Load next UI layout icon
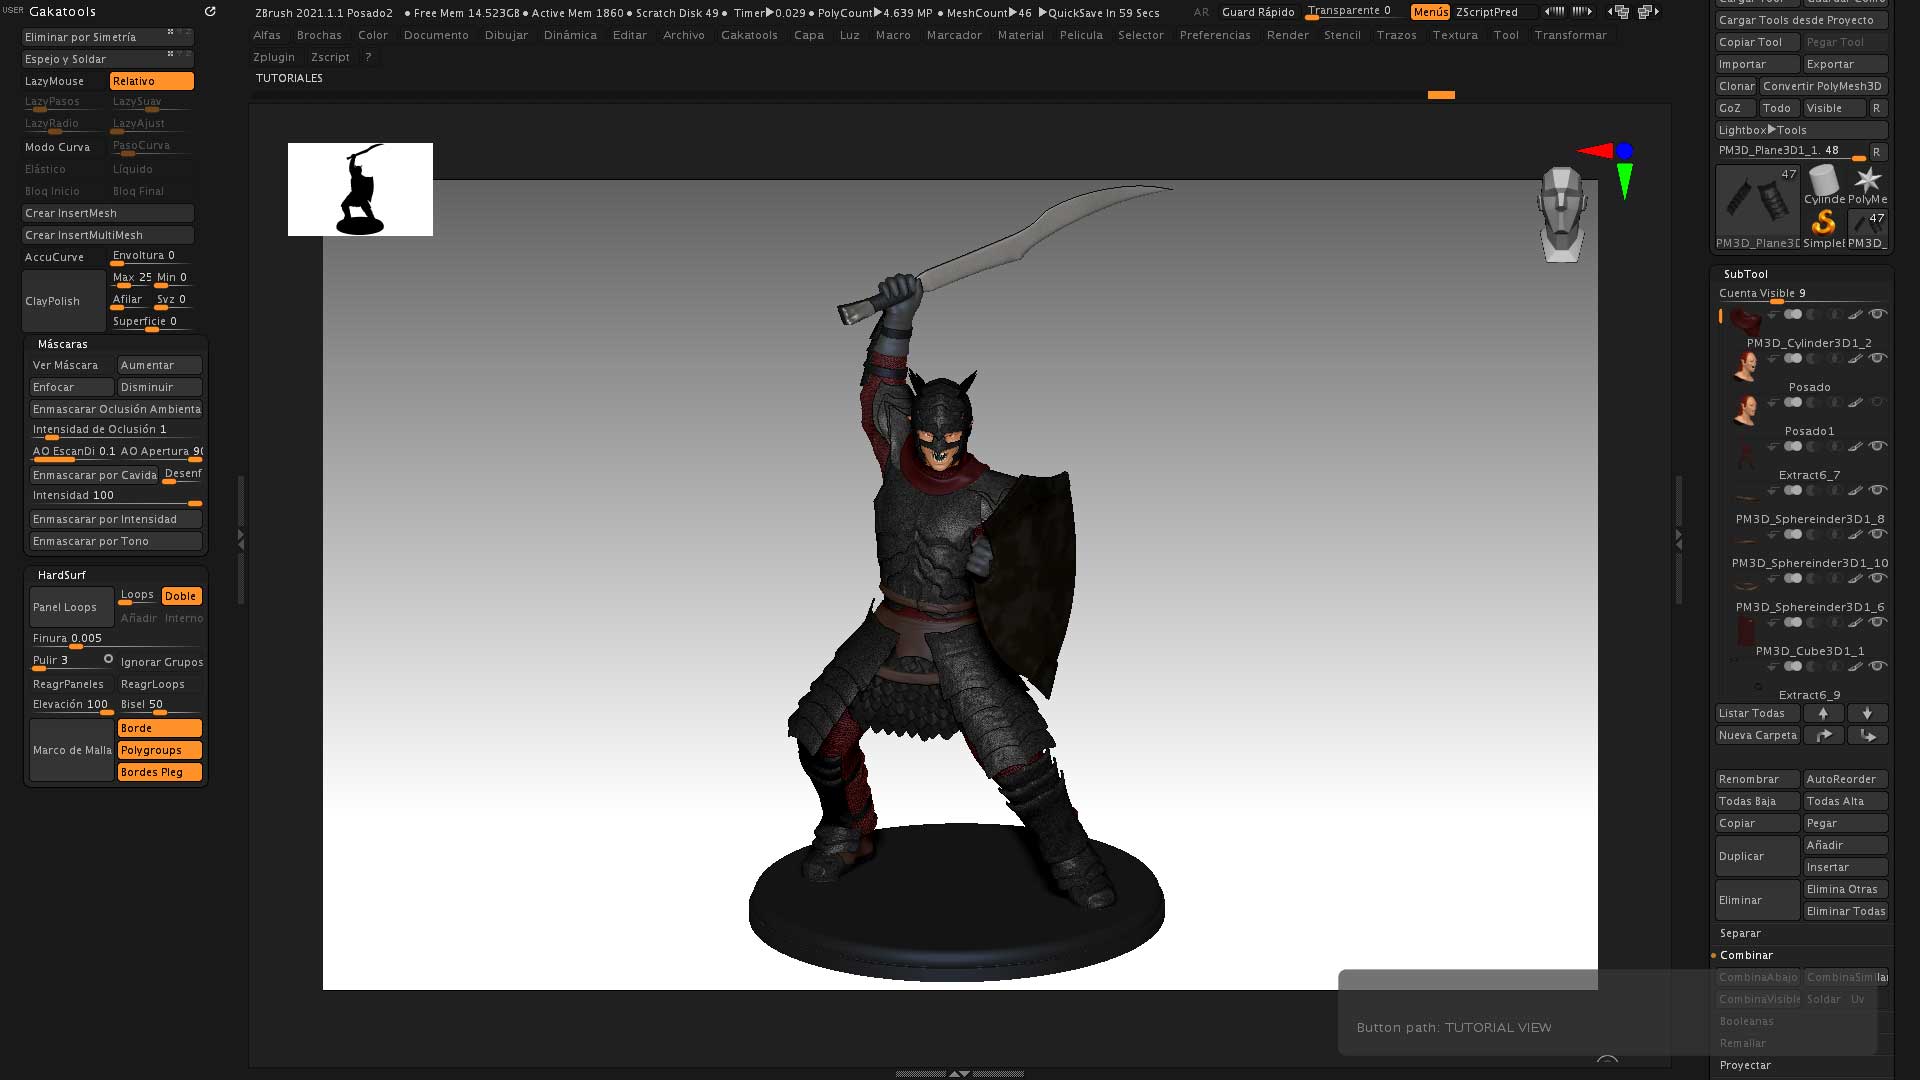 (1648, 12)
